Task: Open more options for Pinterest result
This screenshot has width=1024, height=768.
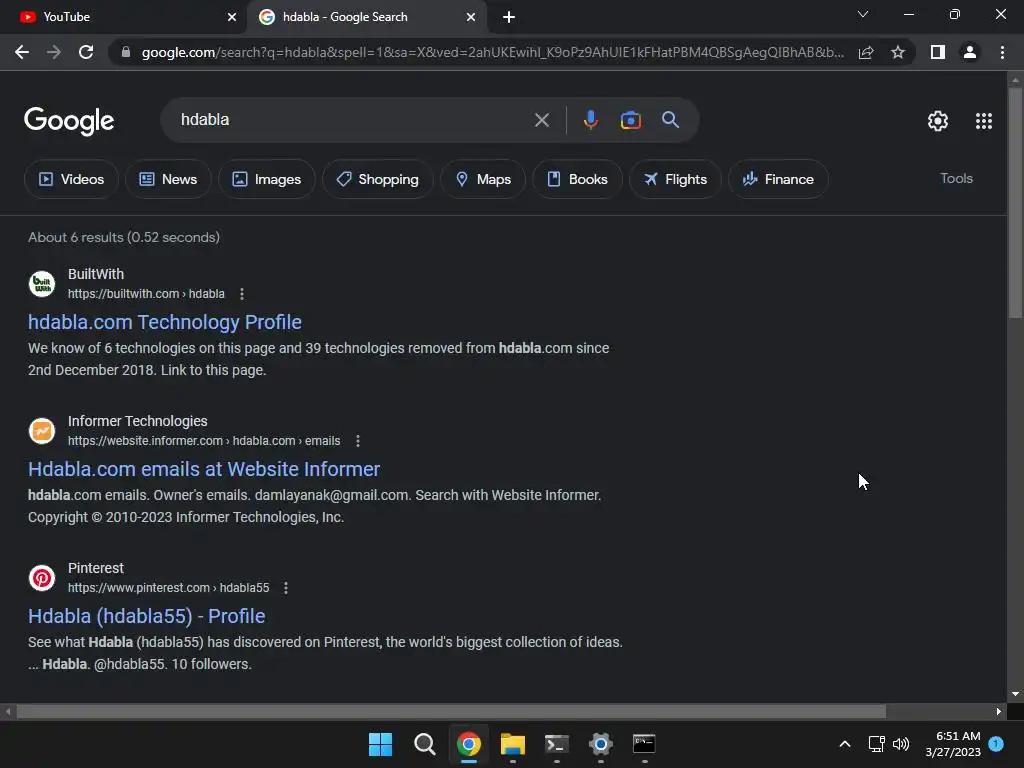Action: pyautogui.click(x=285, y=588)
